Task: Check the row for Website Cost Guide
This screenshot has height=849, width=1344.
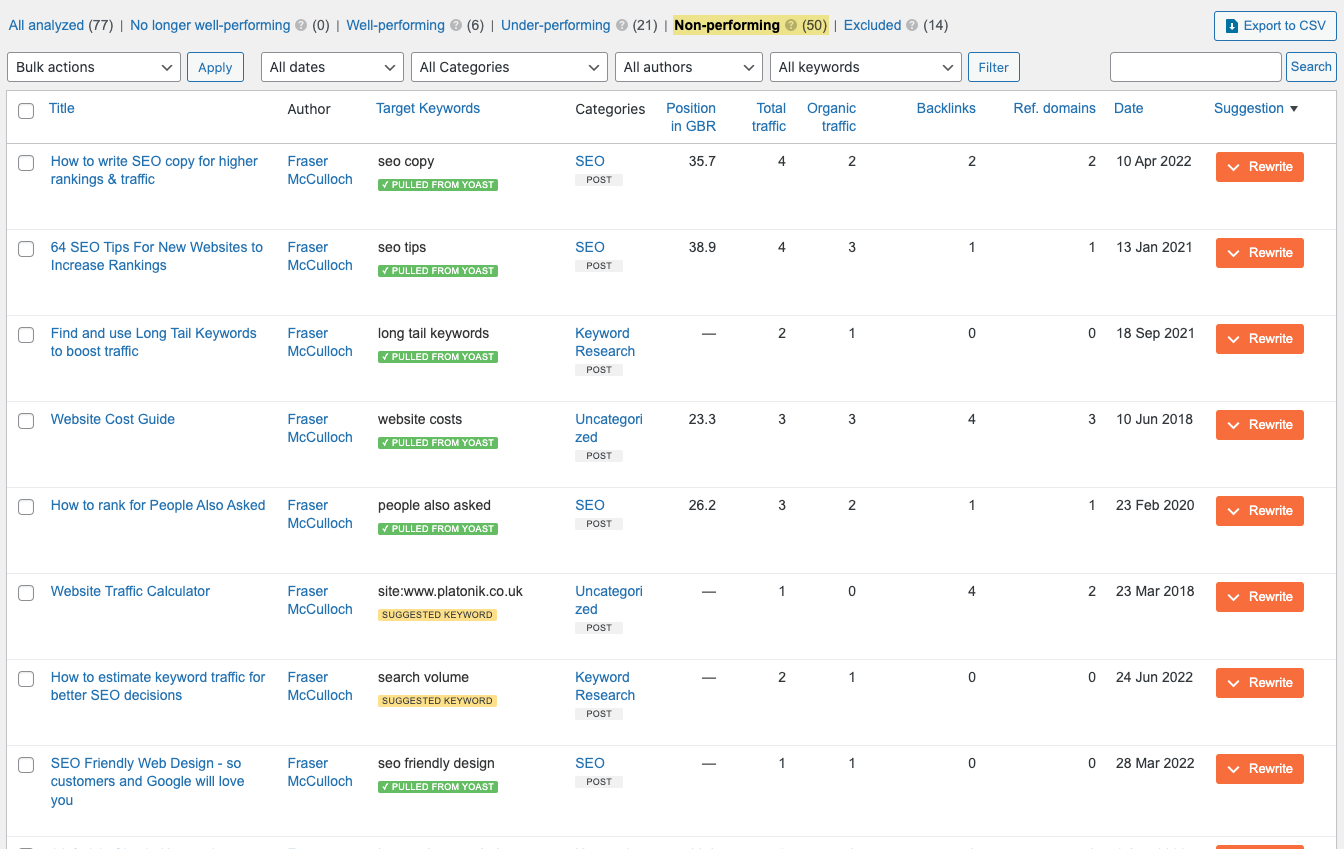Action: click(26, 421)
